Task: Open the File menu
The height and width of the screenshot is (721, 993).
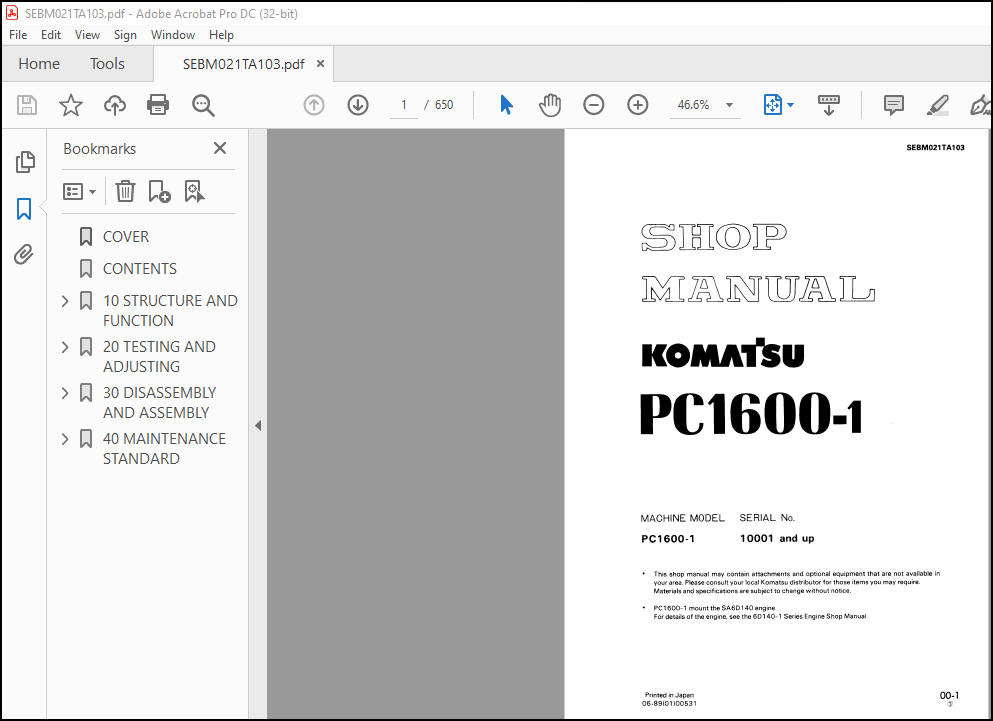Action: [18, 35]
